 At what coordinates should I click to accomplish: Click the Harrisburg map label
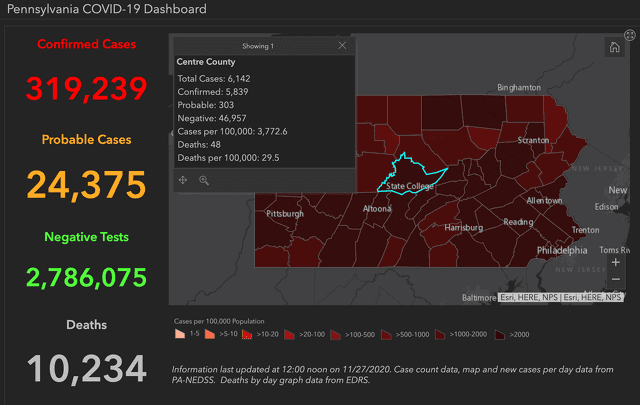point(464,227)
